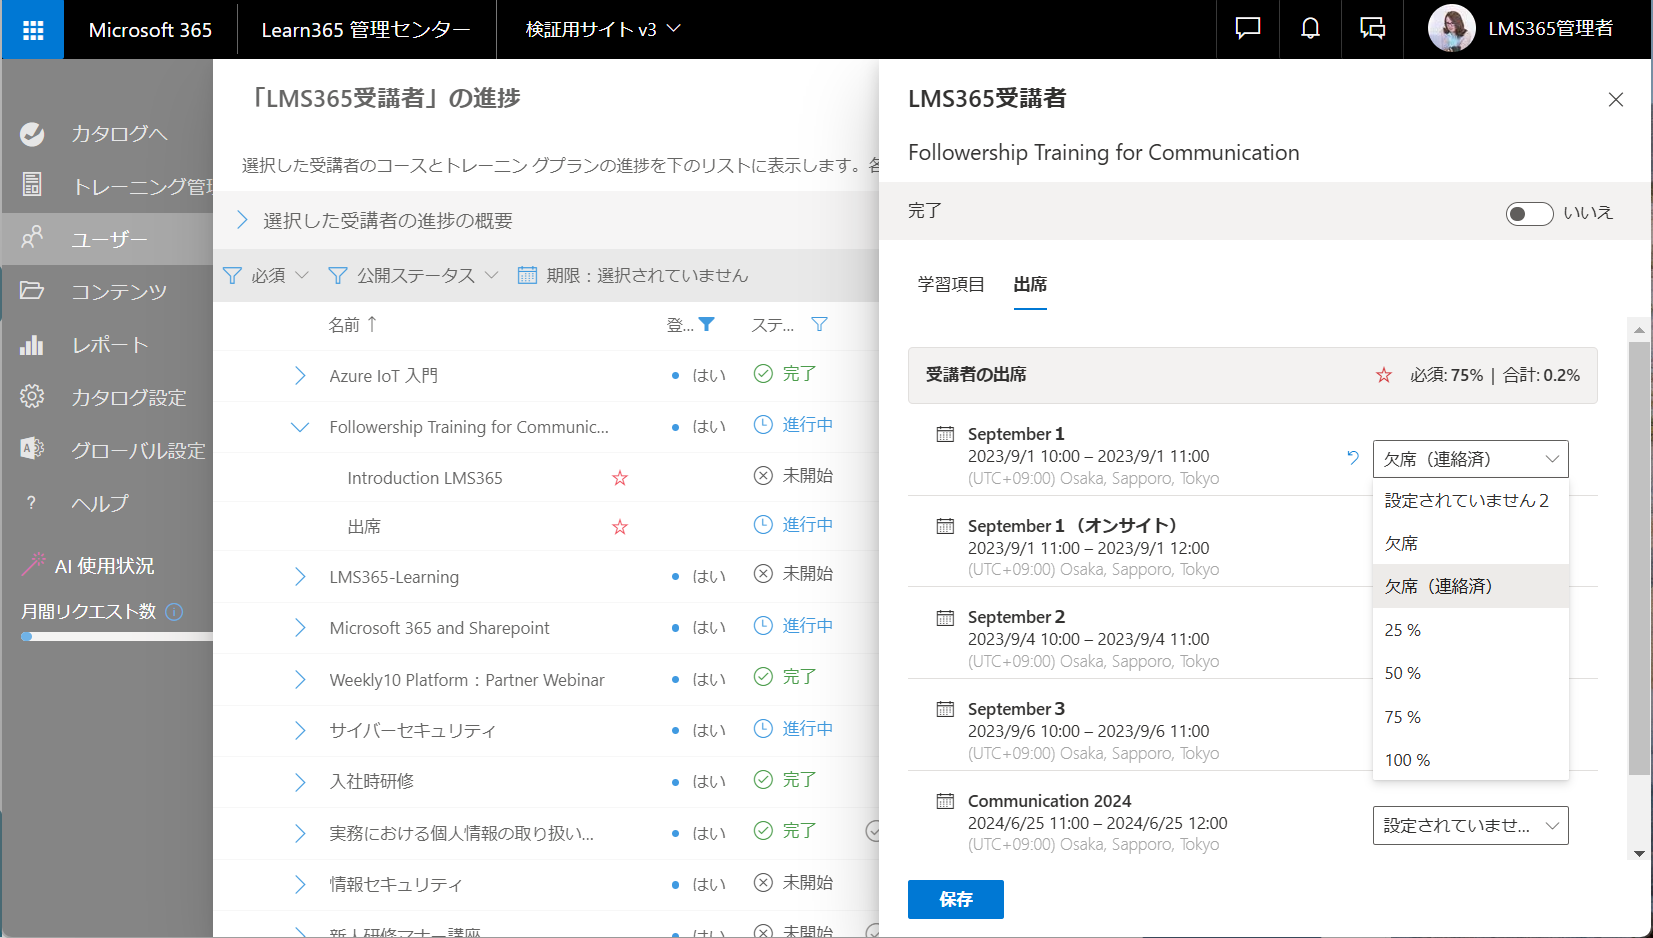Select 欠席 option in dropdown list
Viewport: 1653px width, 938px height.
pyautogui.click(x=1470, y=543)
